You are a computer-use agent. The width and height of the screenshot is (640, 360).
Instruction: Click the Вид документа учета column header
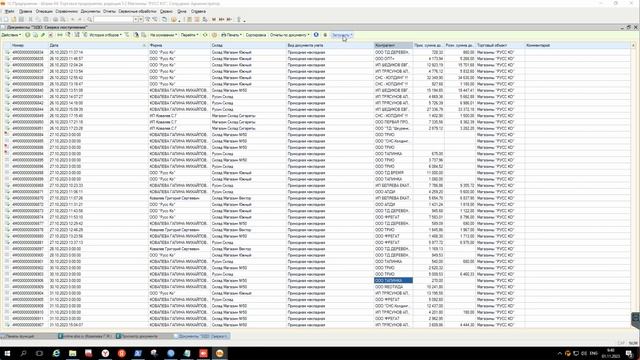330,45
